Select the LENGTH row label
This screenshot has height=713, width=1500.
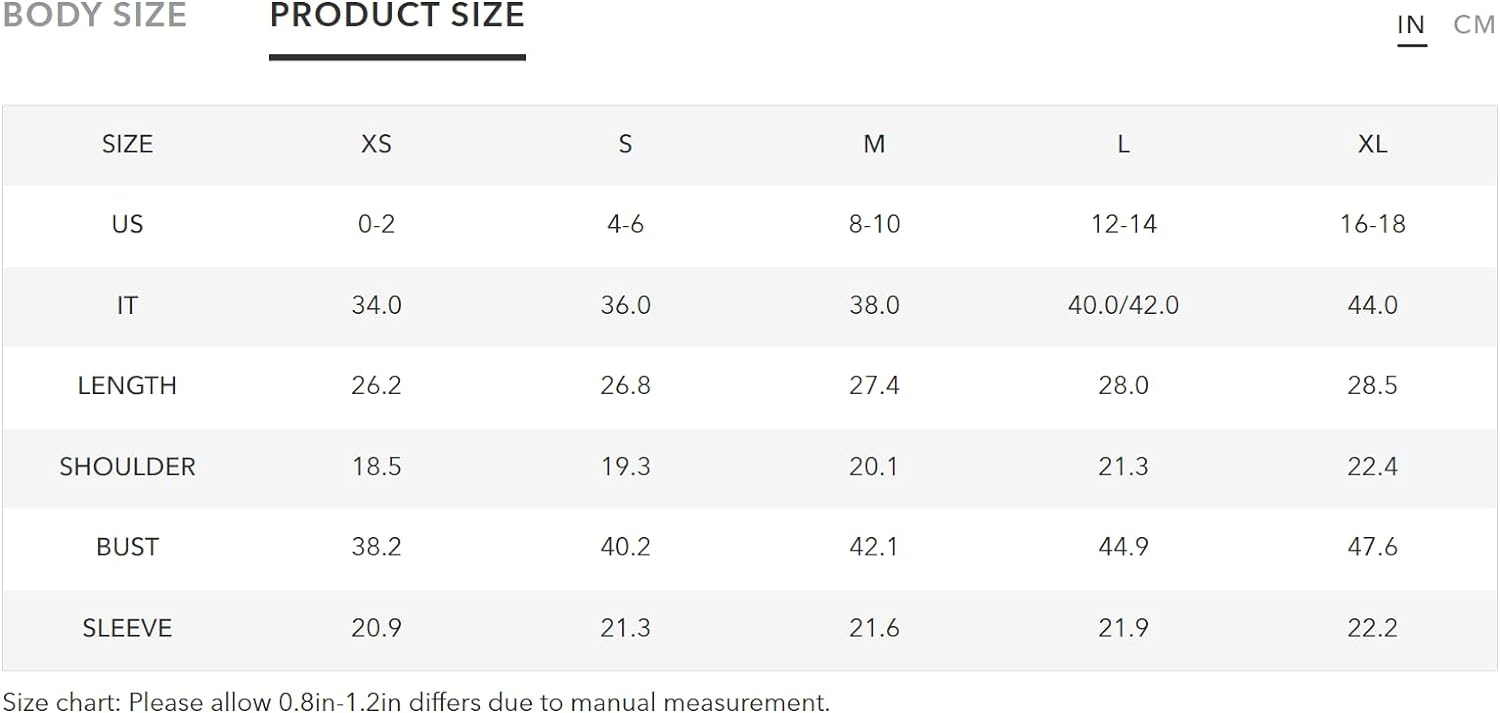(x=127, y=386)
